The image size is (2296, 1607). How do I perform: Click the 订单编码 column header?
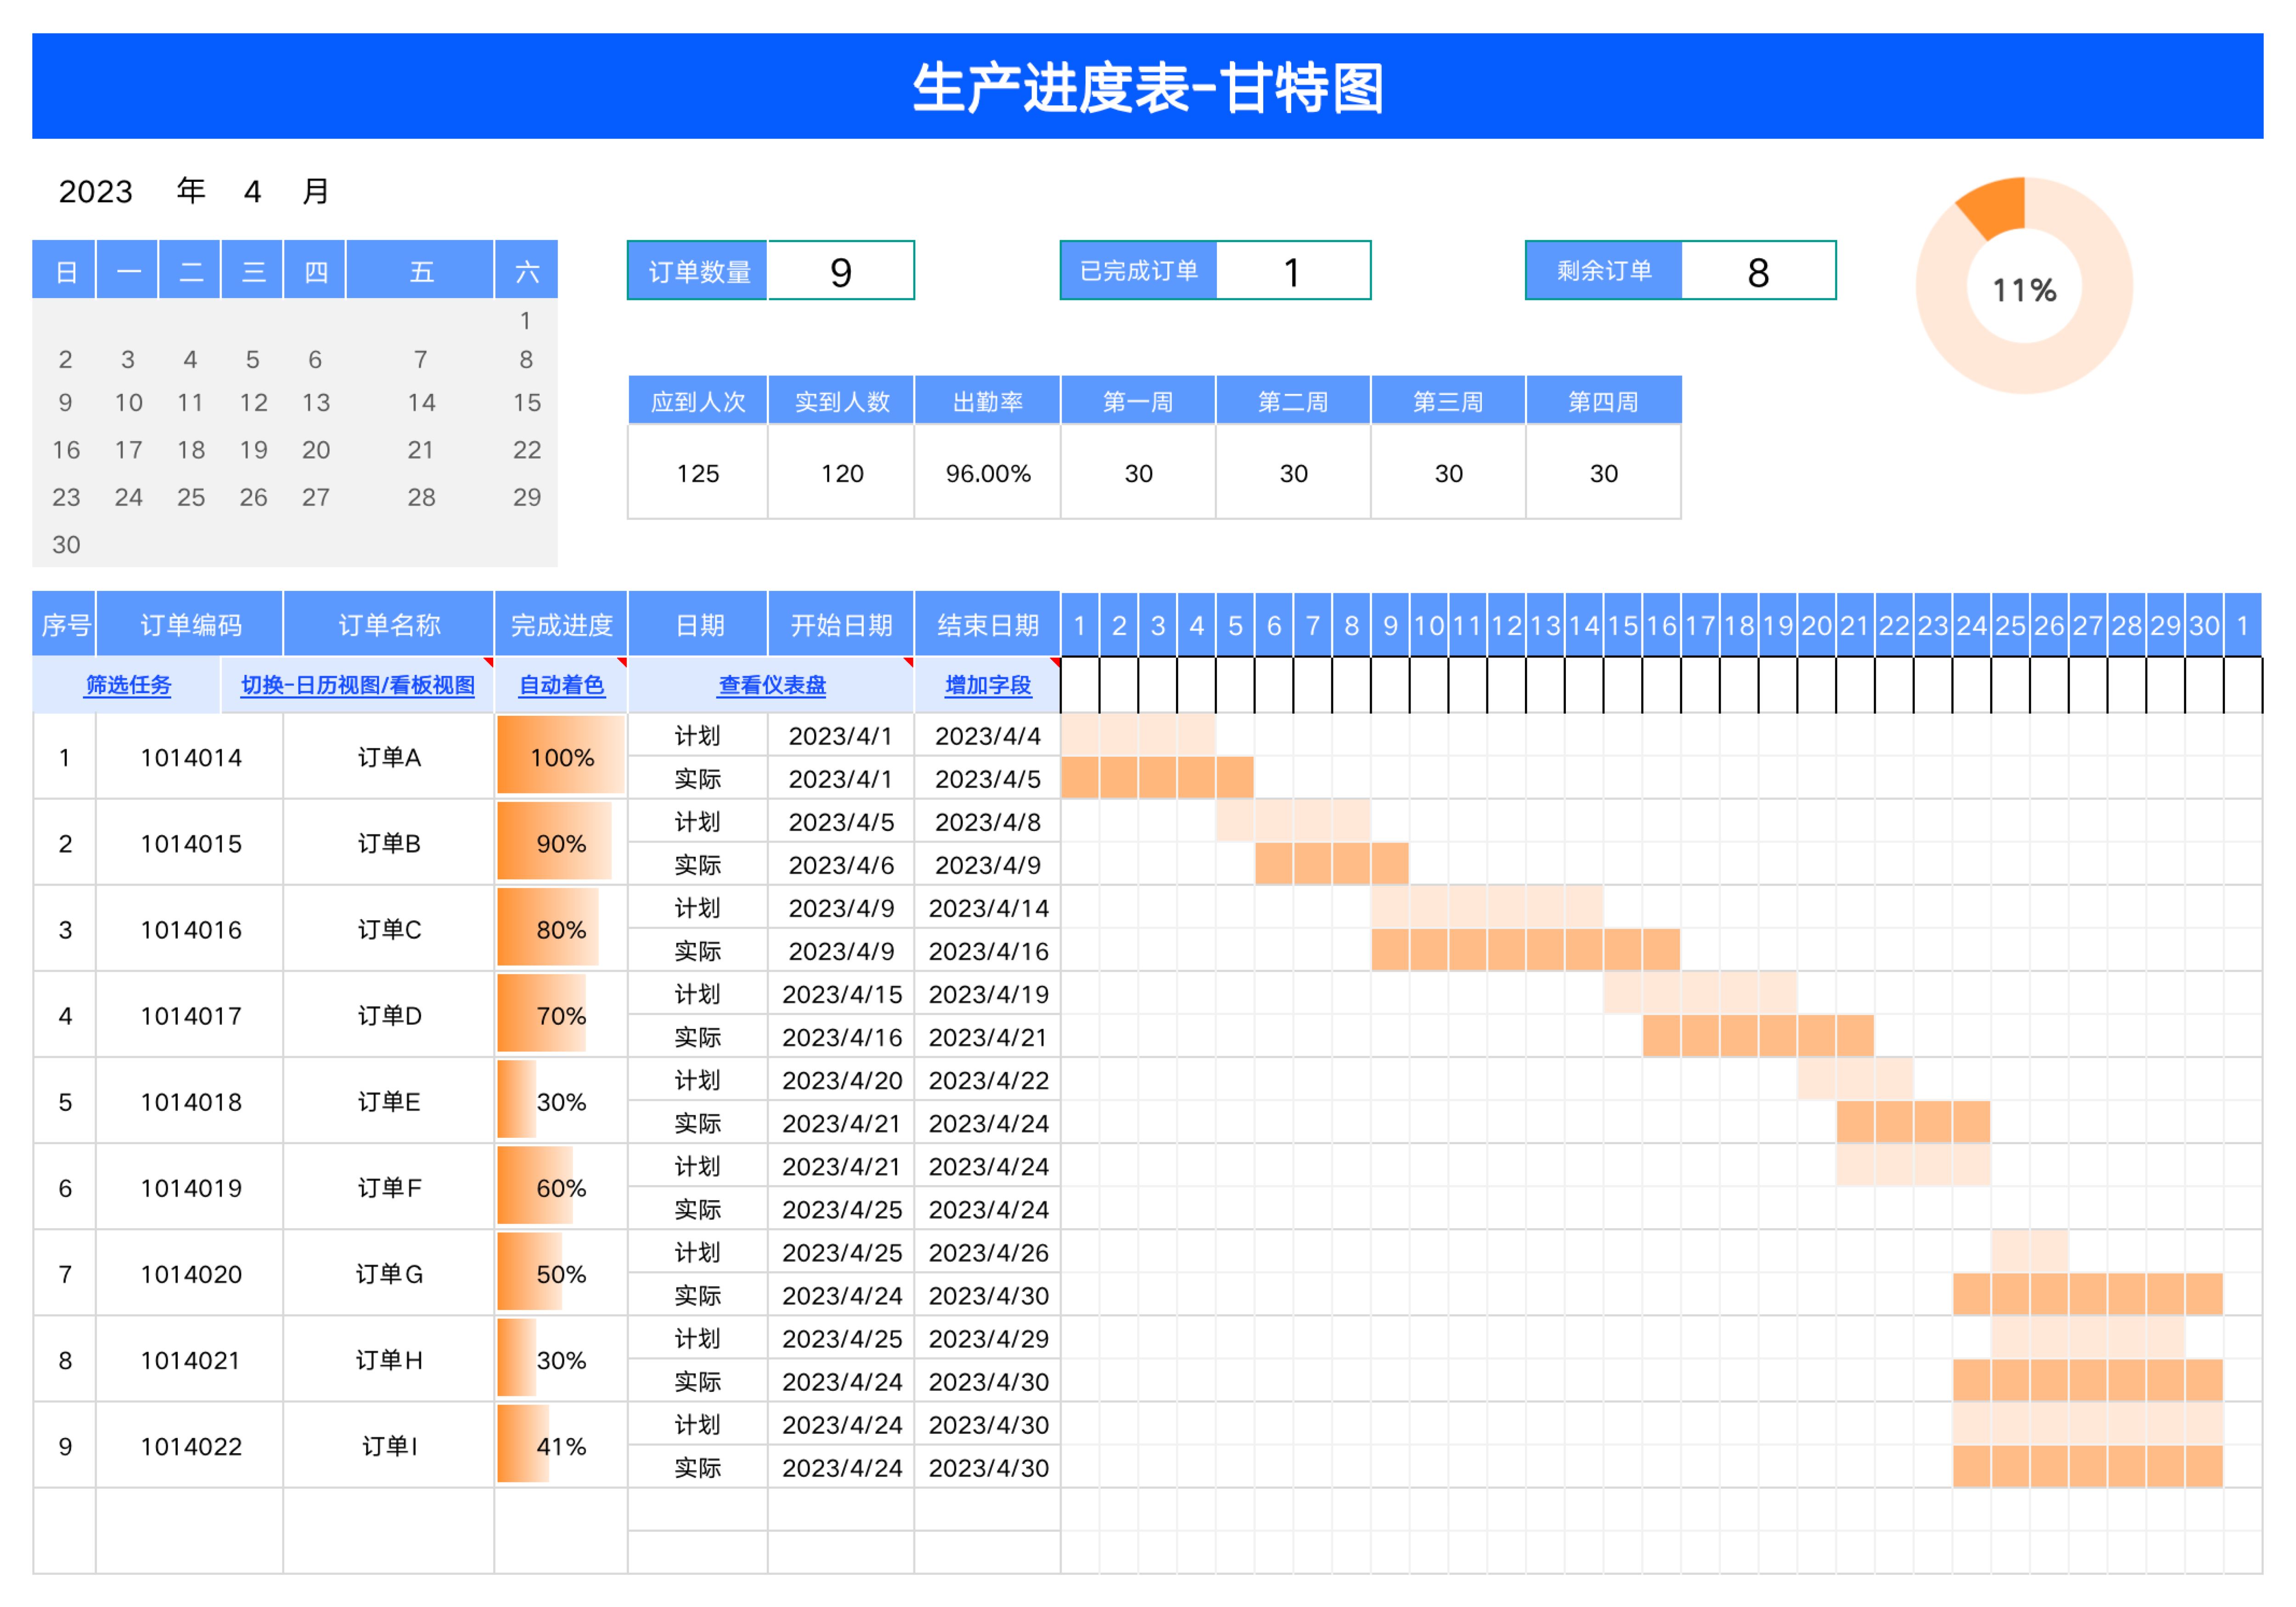coord(190,625)
